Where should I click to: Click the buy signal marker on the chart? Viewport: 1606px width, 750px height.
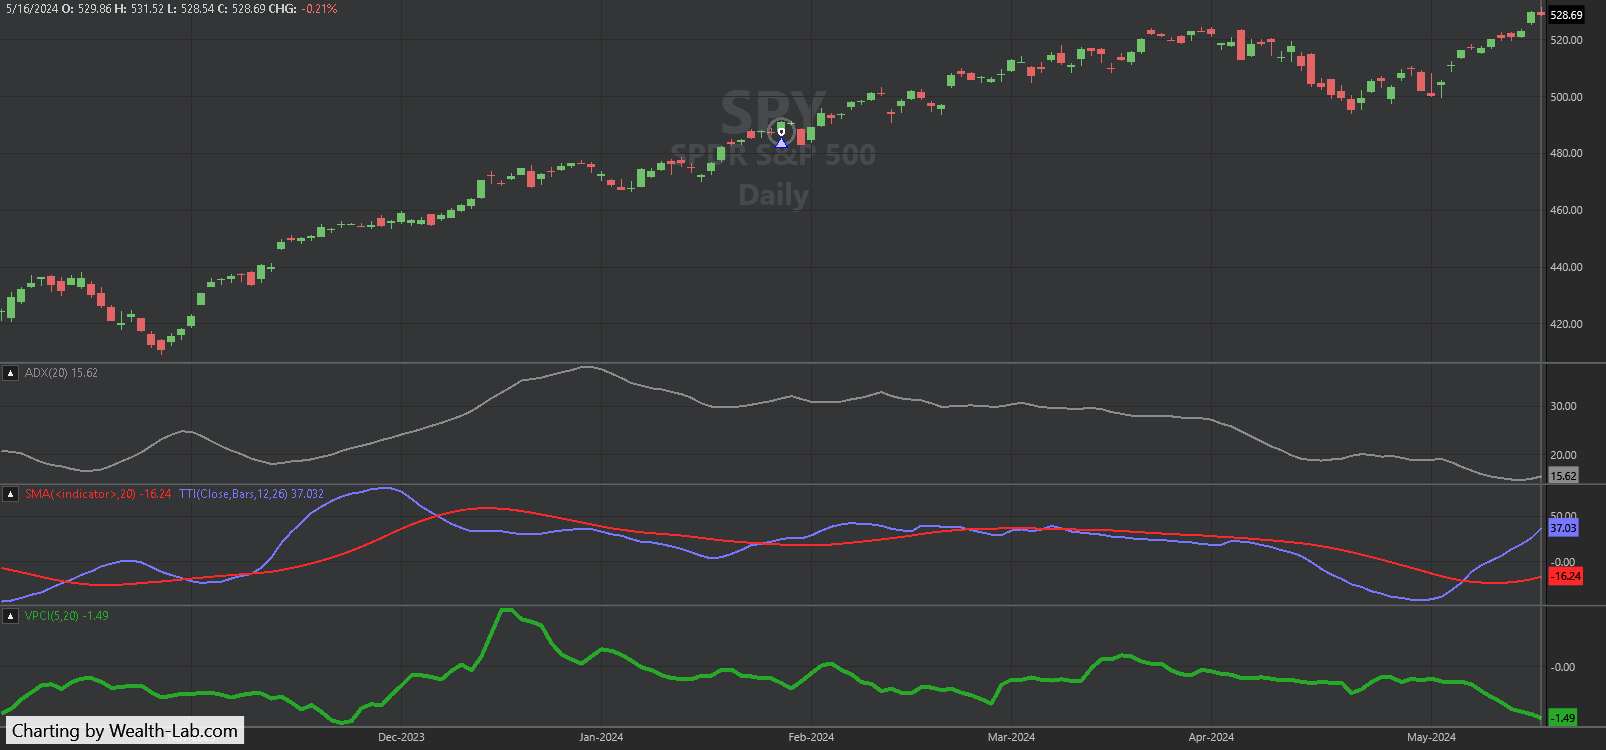pos(781,143)
